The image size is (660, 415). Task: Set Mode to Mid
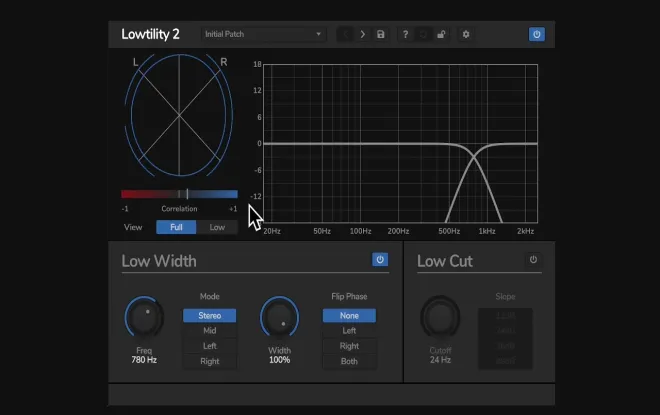coord(210,331)
